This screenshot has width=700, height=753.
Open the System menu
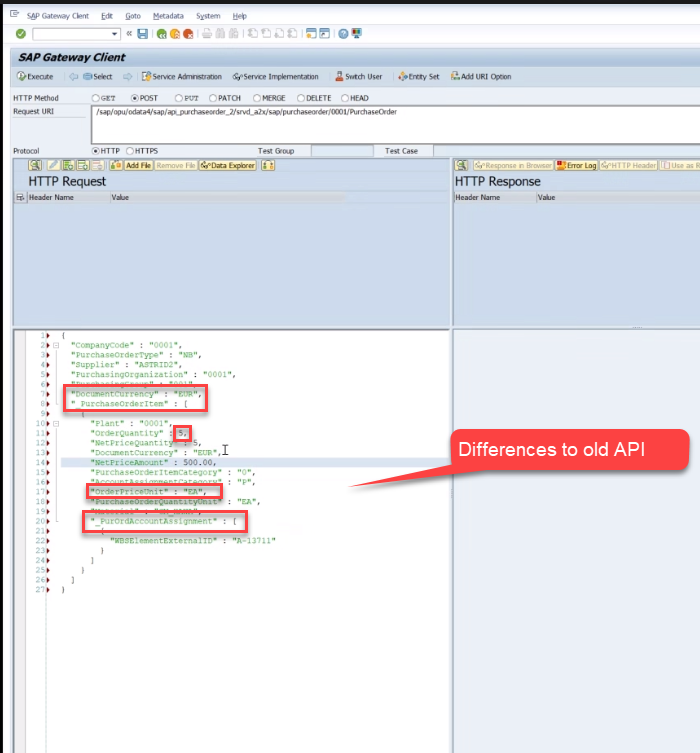point(208,16)
